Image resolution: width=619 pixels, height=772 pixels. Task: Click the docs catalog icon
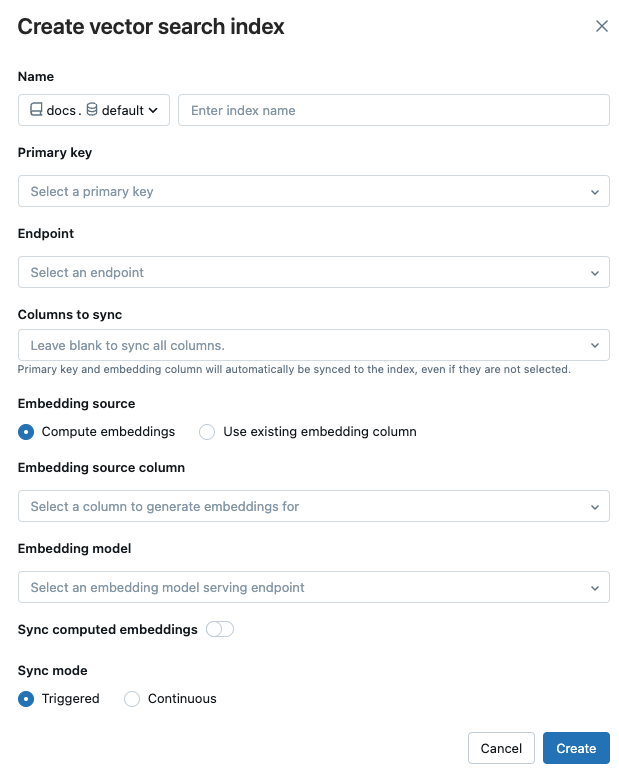36,110
